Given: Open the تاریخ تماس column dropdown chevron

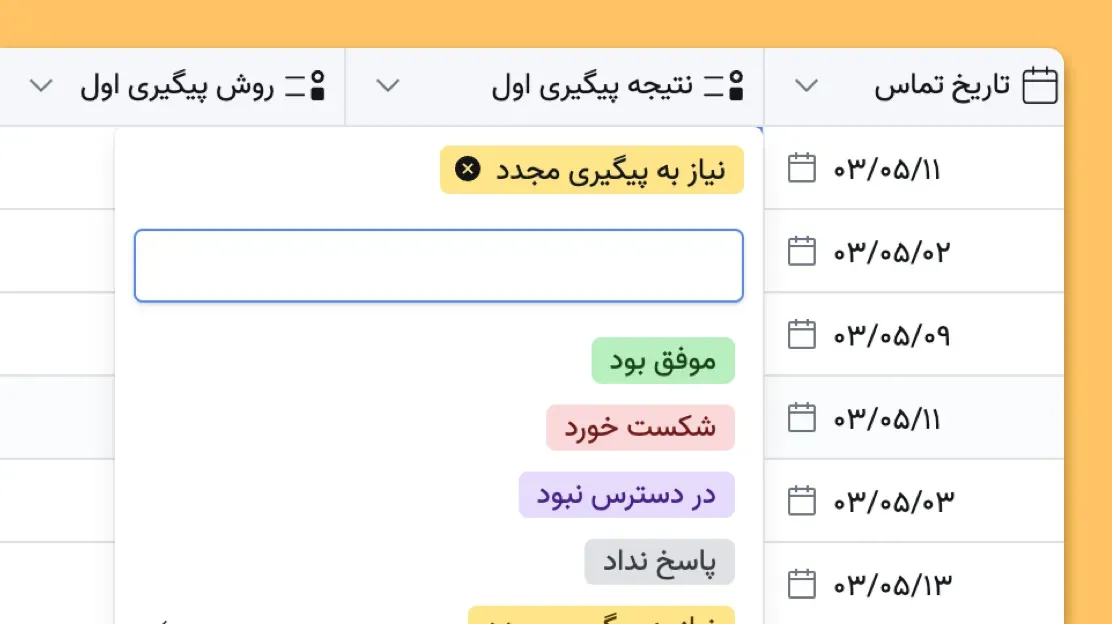Looking at the screenshot, I should point(804,86).
